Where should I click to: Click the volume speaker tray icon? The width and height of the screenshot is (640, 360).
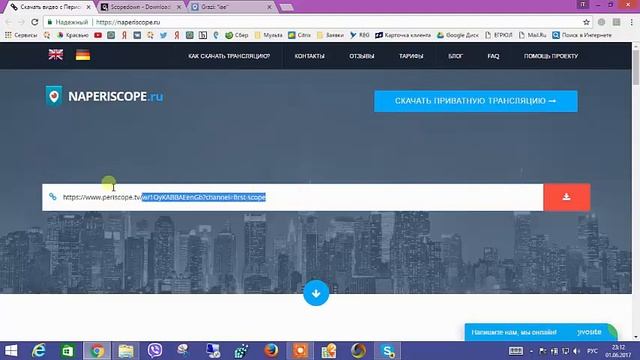(x=576, y=351)
